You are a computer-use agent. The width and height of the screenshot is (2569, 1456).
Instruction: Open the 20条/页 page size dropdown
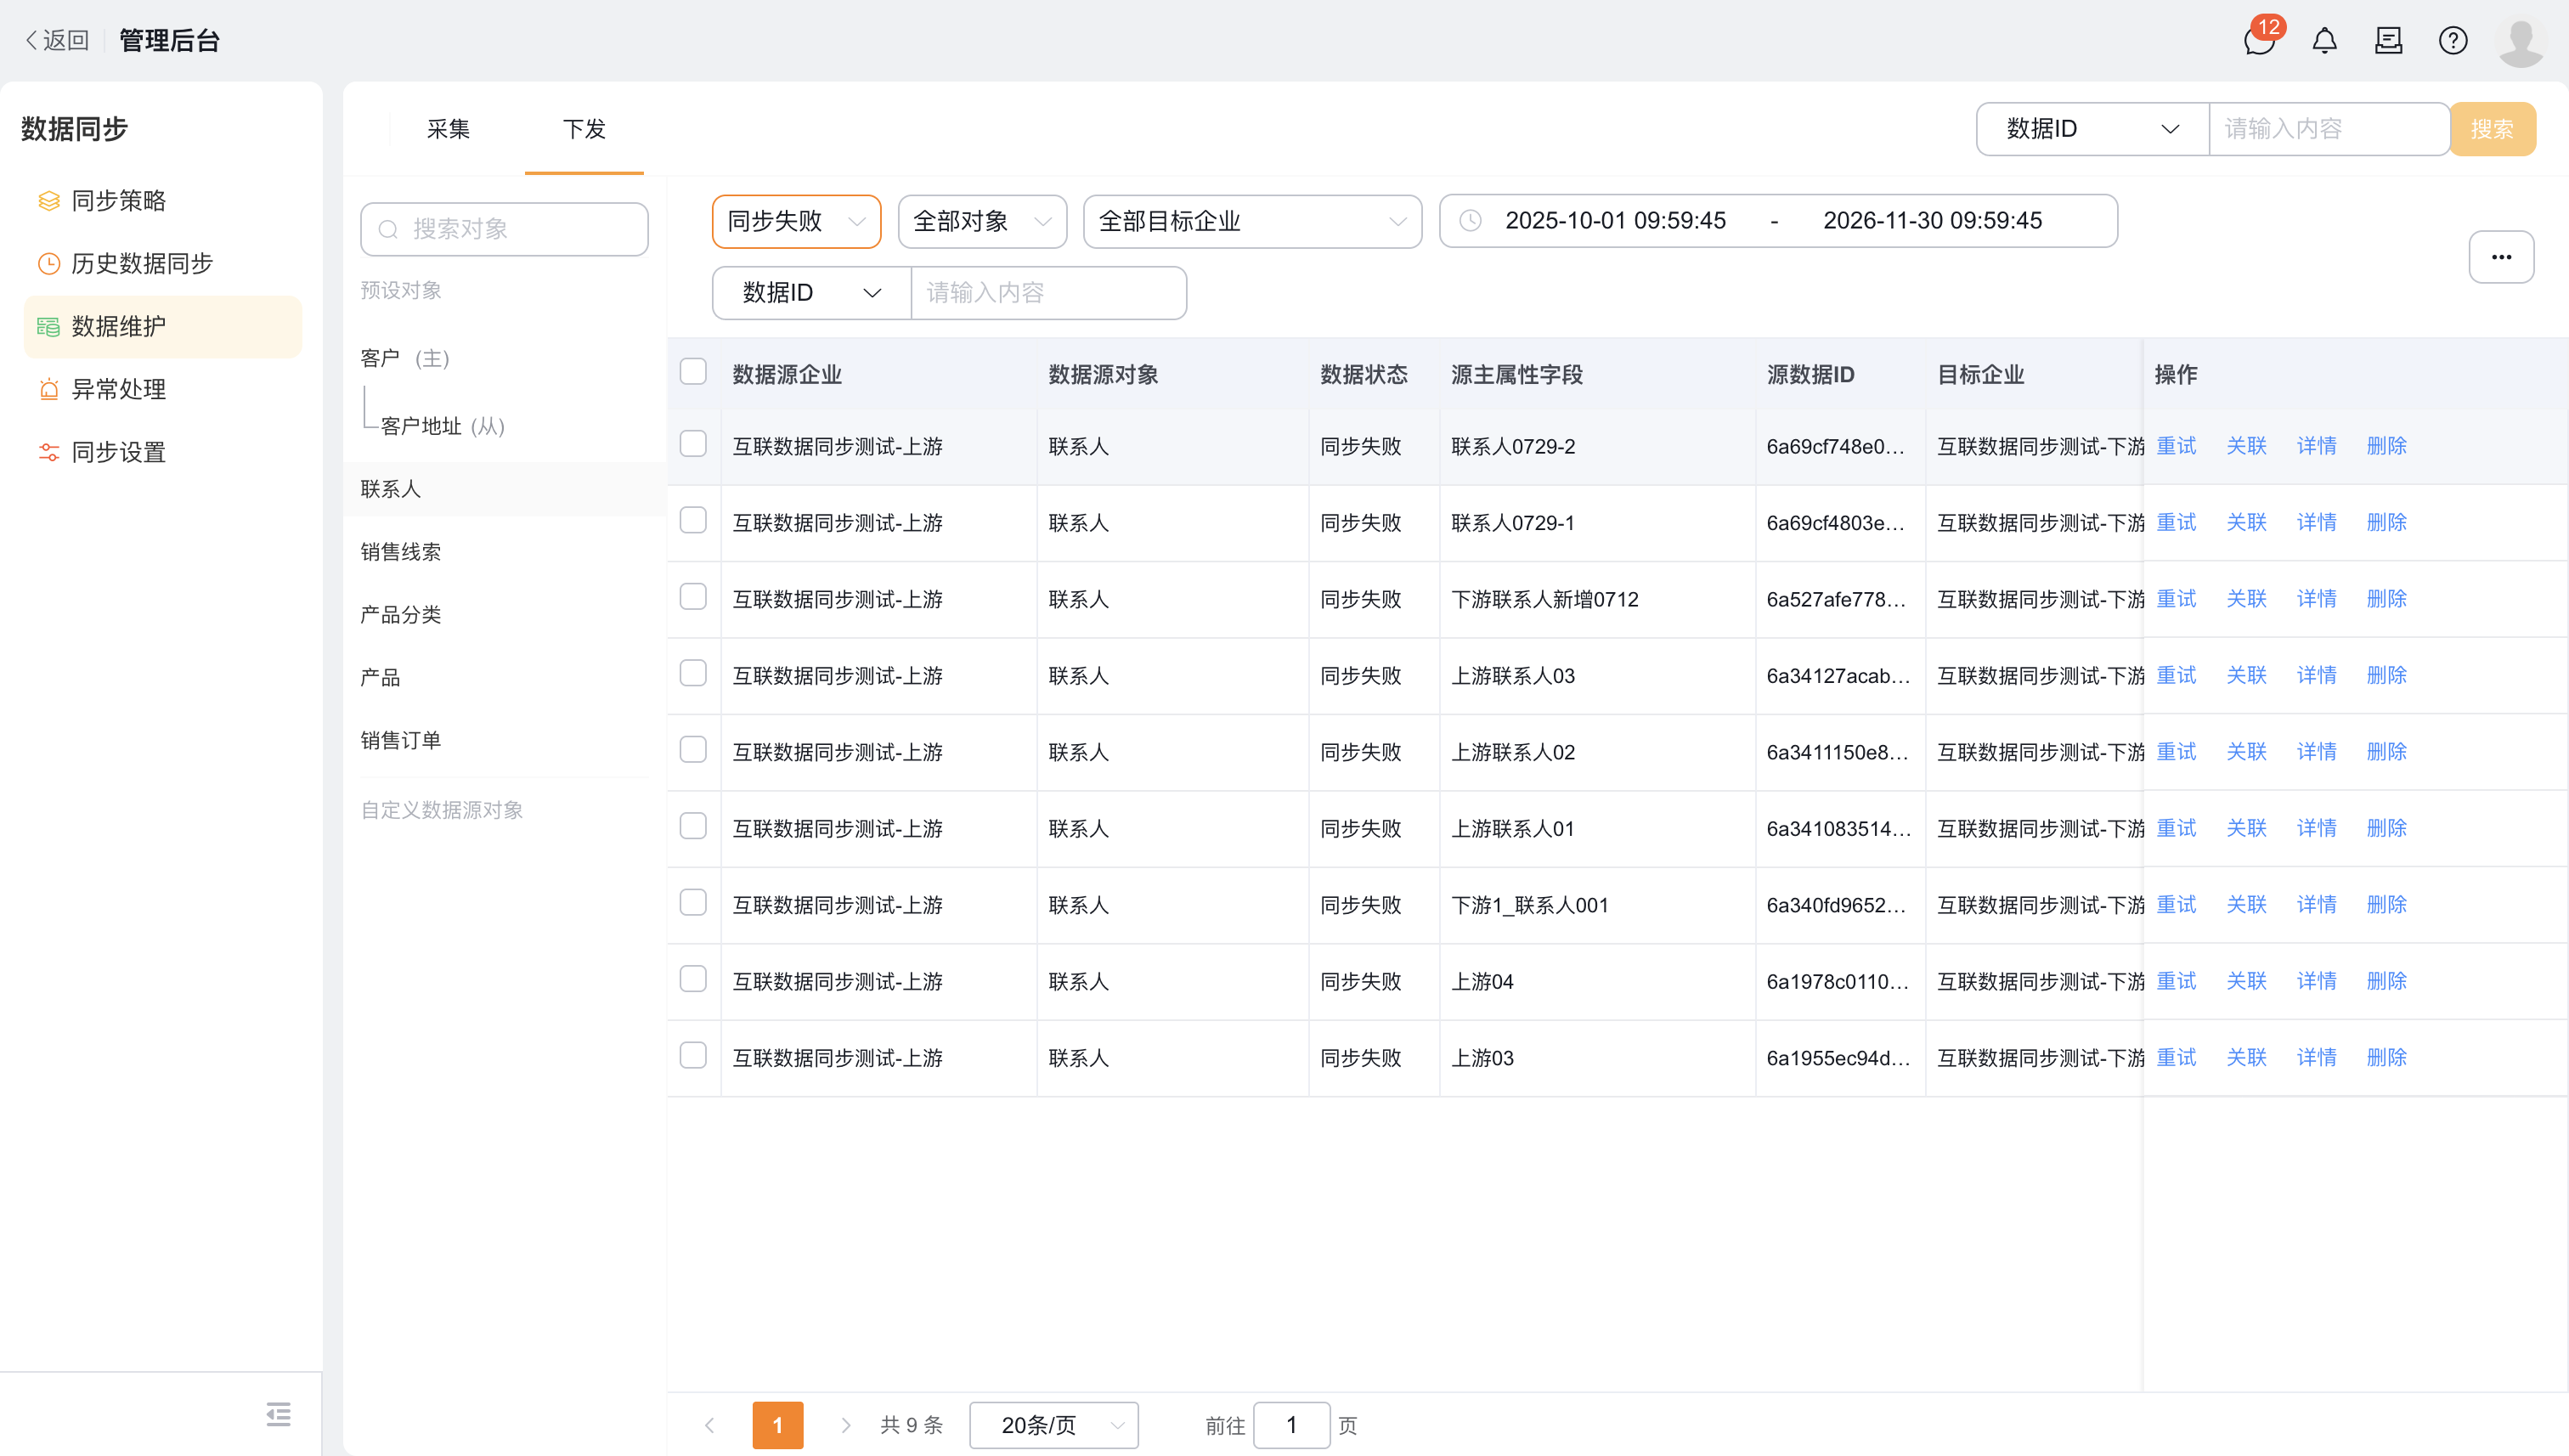pyautogui.click(x=1054, y=1425)
